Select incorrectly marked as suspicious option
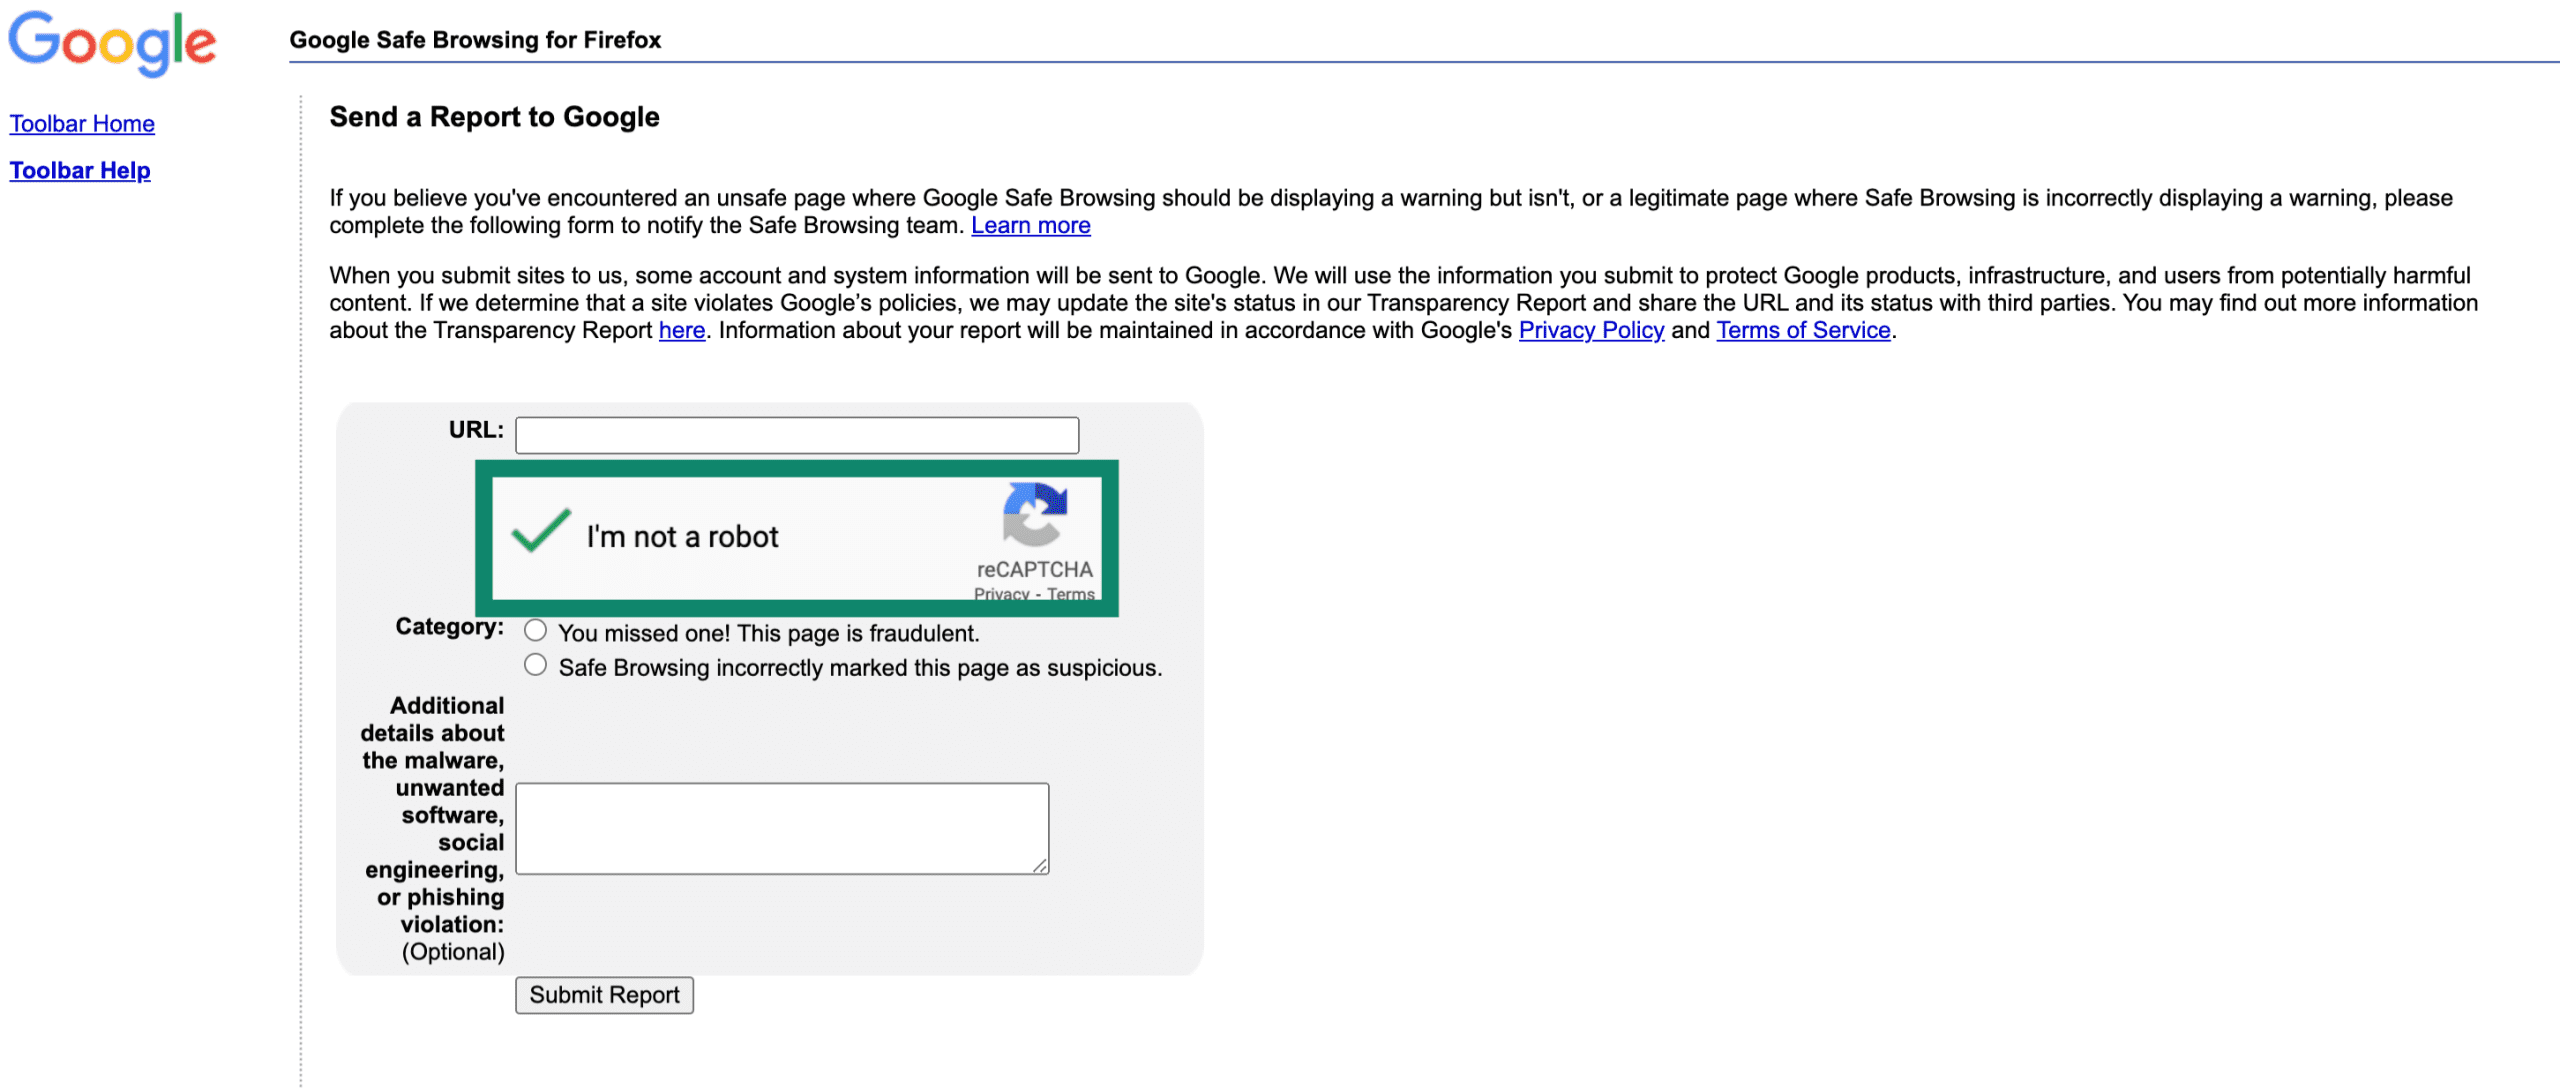 (536, 663)
